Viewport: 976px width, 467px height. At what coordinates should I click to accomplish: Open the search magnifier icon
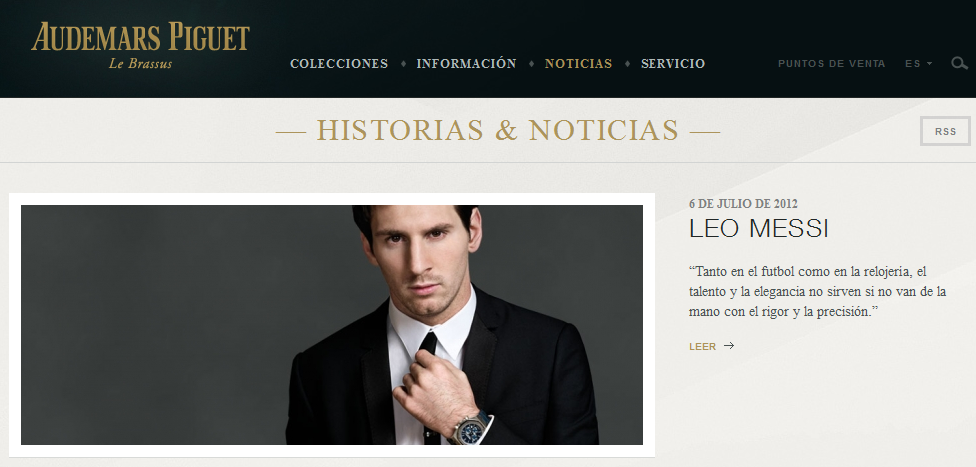pyautogui.click(x=959, y=63)
